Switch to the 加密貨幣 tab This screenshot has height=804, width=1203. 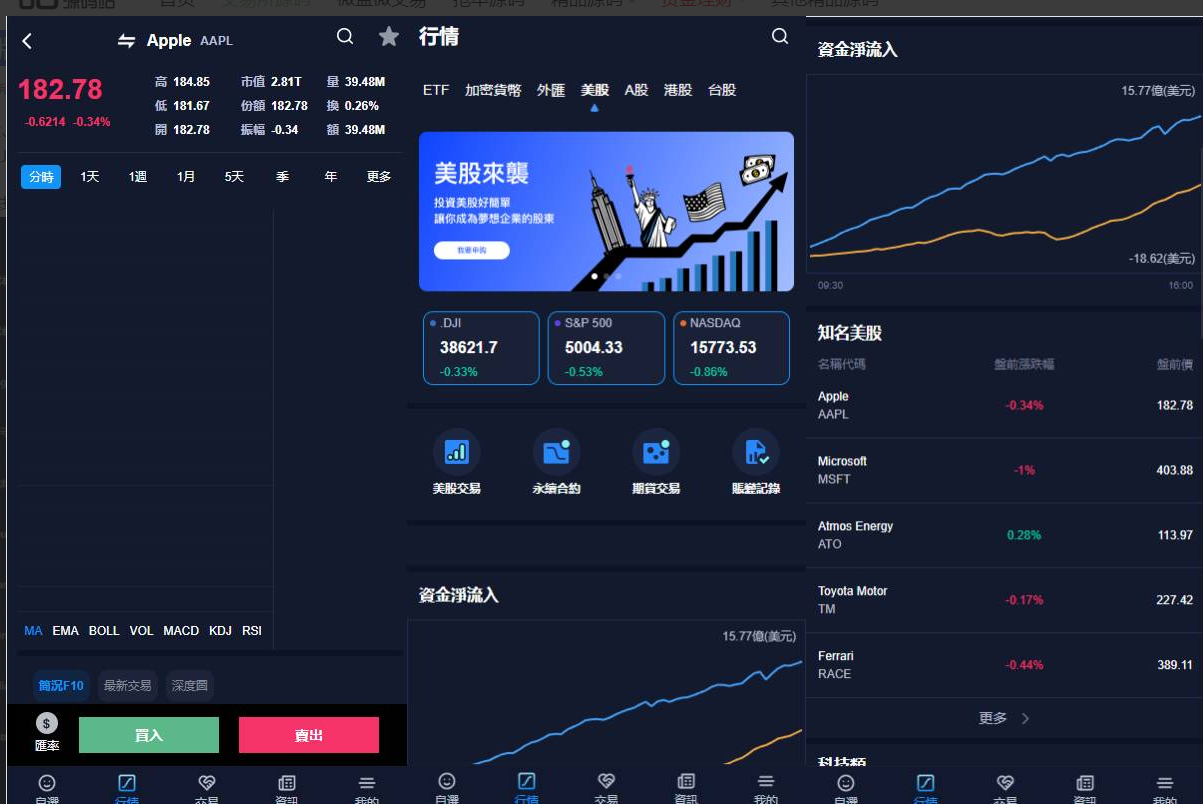pyautogui.click(x=493, y=90)
